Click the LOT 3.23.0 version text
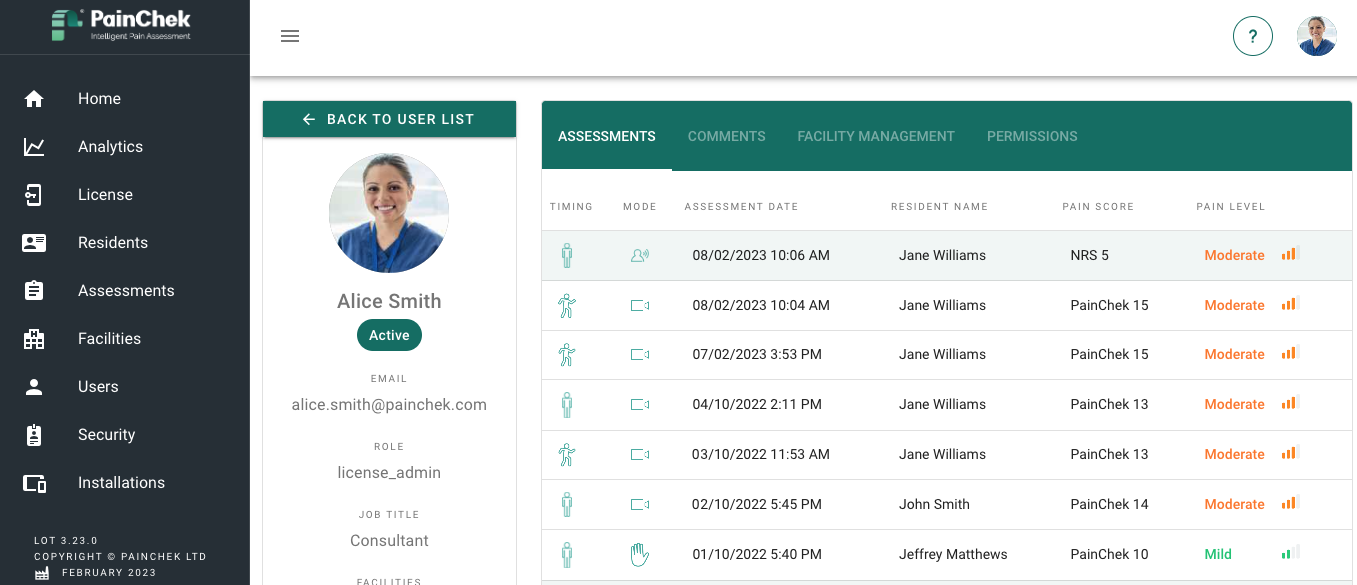Viewport: 1357px width, 585px height. tap(66, 540)
